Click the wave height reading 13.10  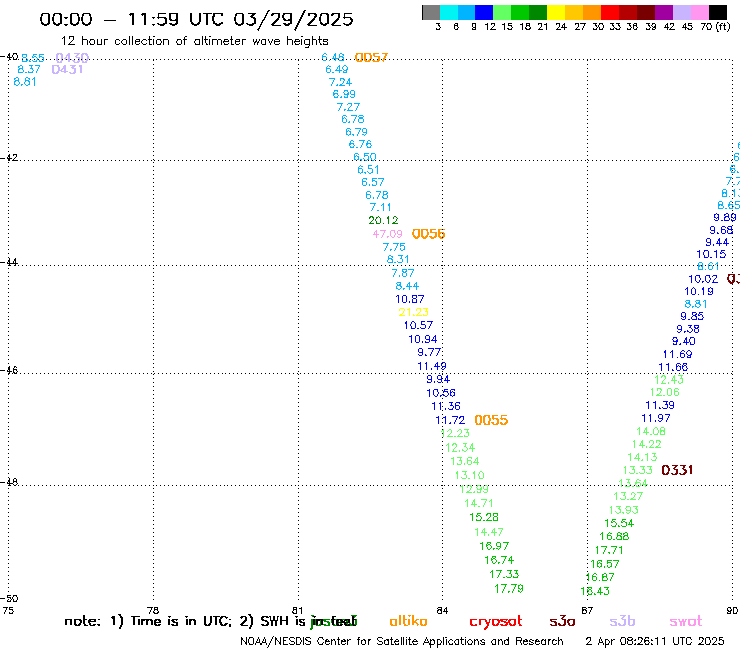click(470, 475)
